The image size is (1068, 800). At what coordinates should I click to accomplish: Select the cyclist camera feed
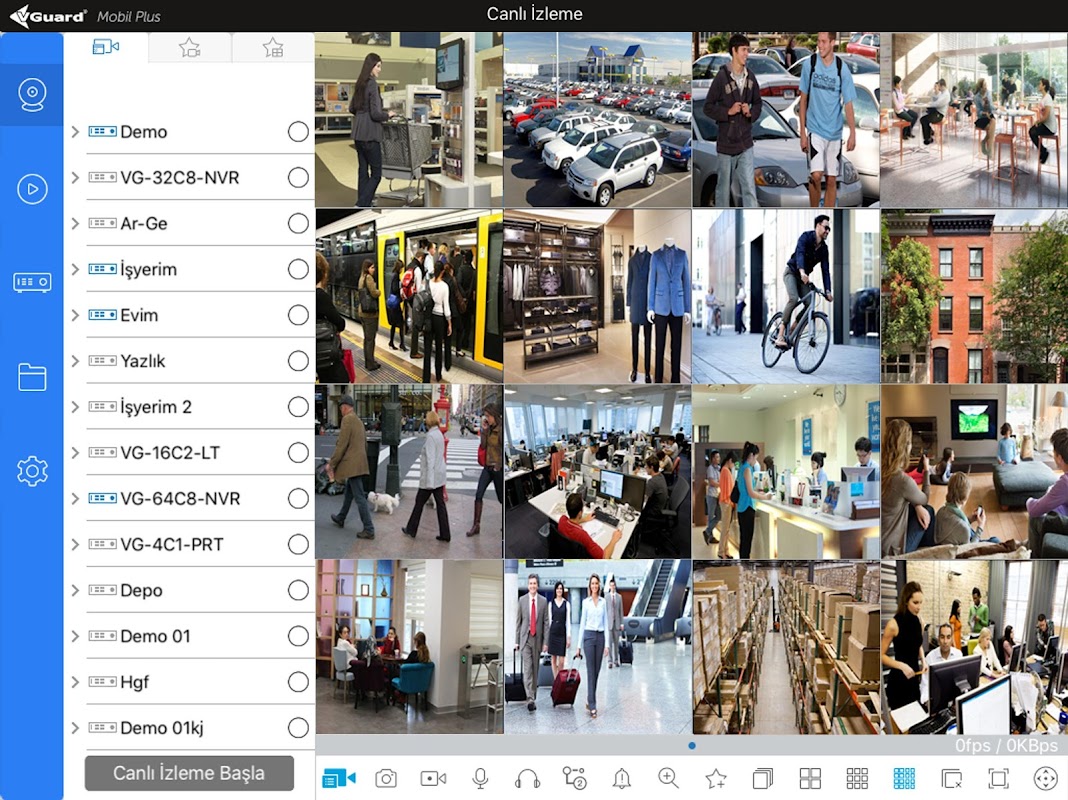coord(786,297)
